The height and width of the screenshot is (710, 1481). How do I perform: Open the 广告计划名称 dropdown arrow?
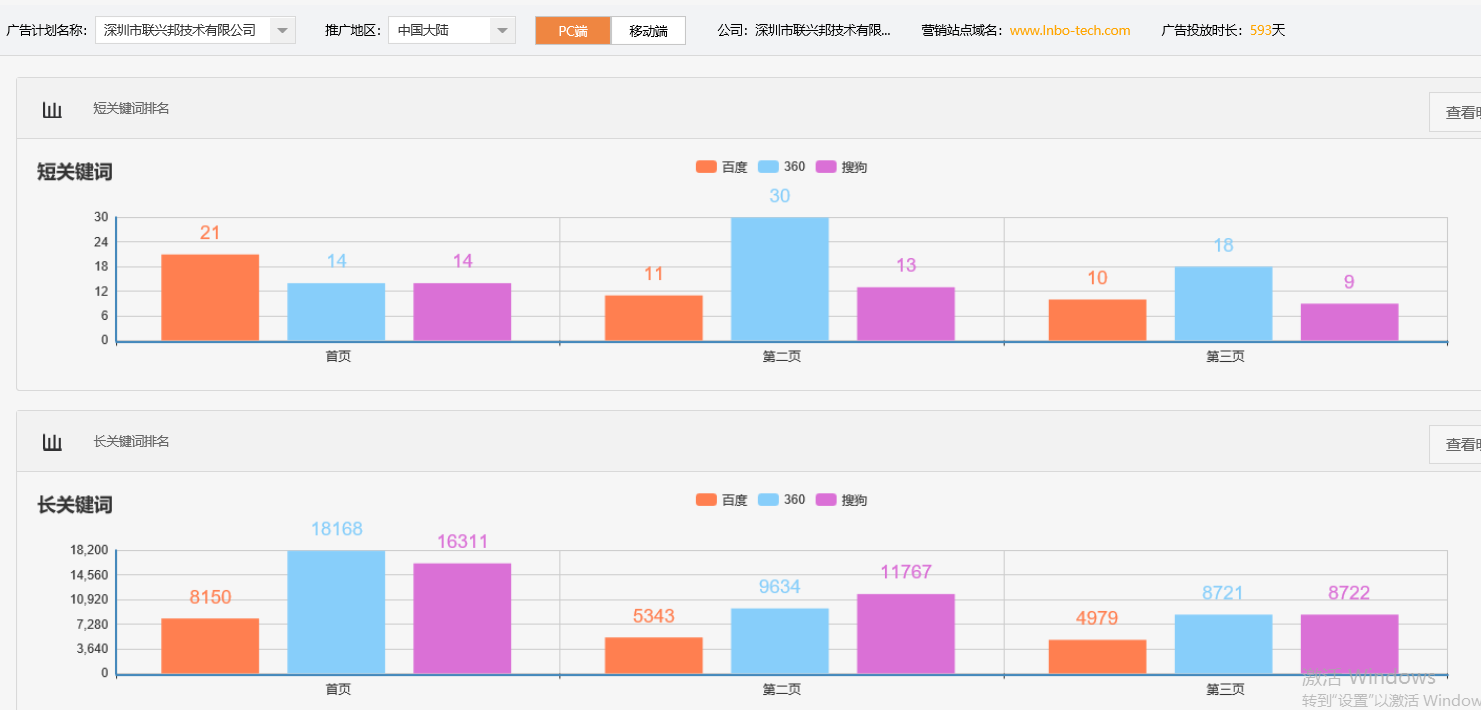(282, 31)
